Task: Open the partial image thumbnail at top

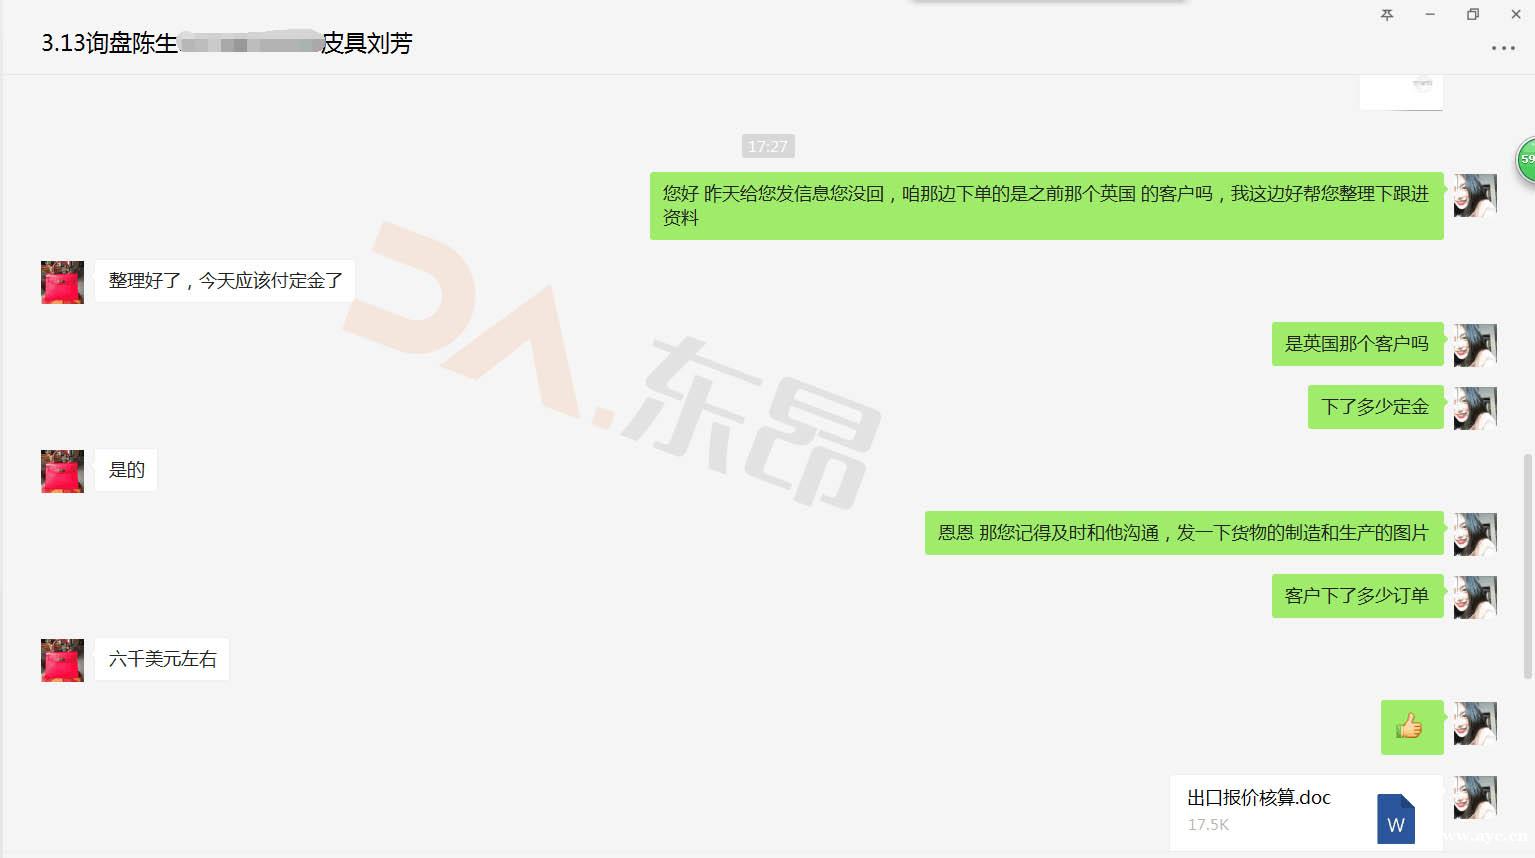Action: [1400, 92]
